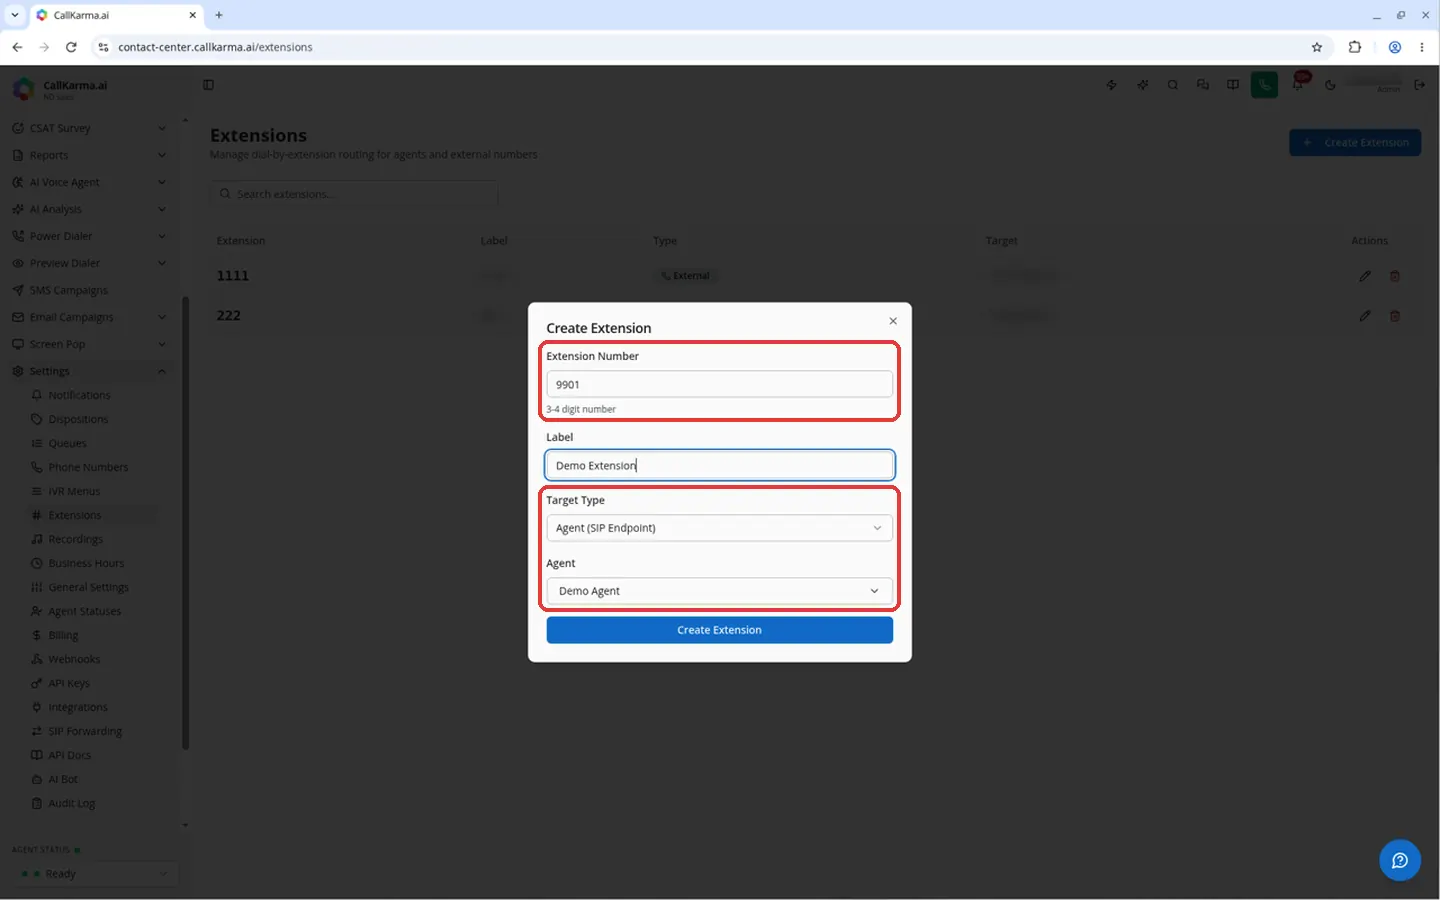Image resolution: width=1440 pixels, height=900 pixels.
Task: Click the Search extensions field
Action: [354, 194]
